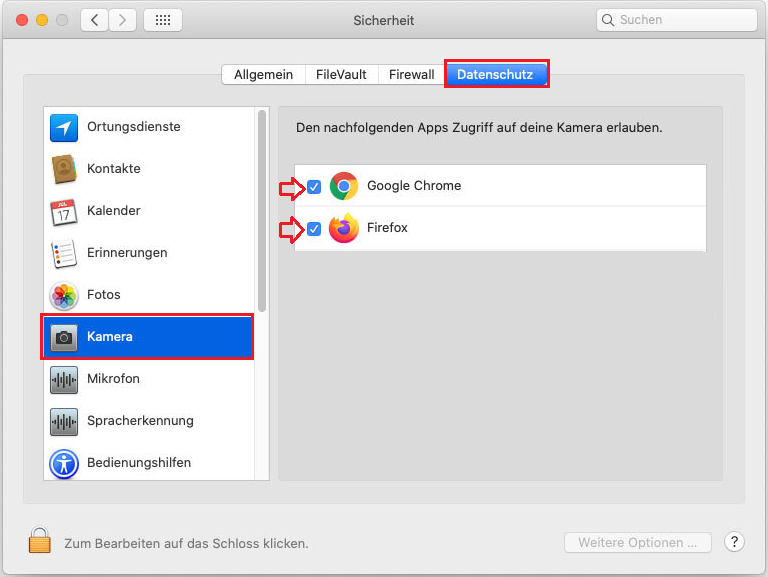This screenshot has height=577, width=768.
Task: Open the FileVault tab
Action: pos(341,75)
